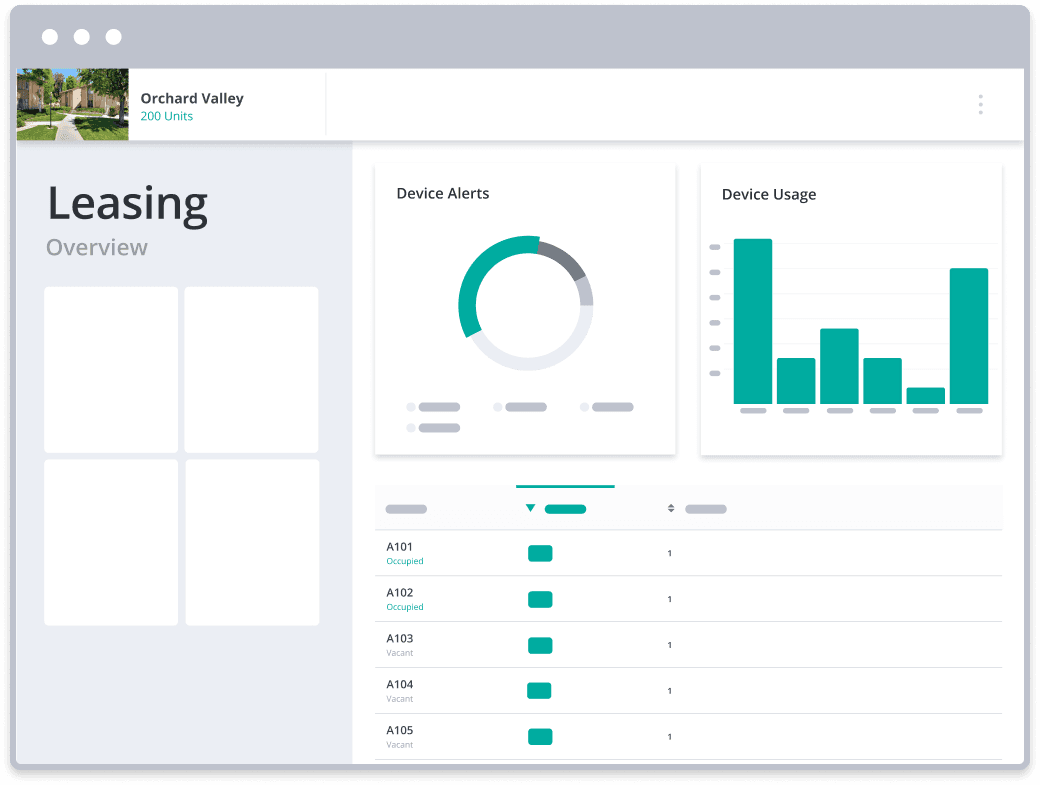This screenshot has height=785, width=1040.
Task: Open the three-dot options menu
Action: [x=980, y=104]
